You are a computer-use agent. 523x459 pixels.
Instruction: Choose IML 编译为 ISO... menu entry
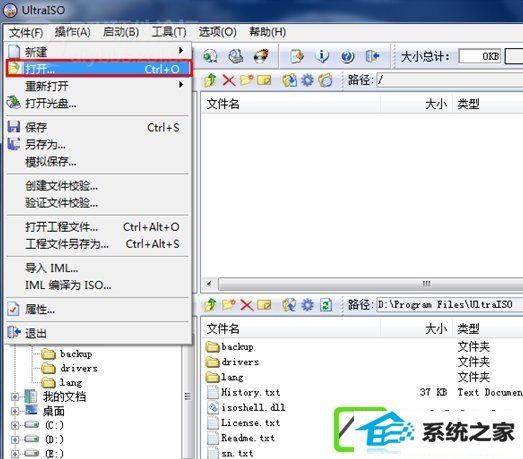[x=99, y=285]
